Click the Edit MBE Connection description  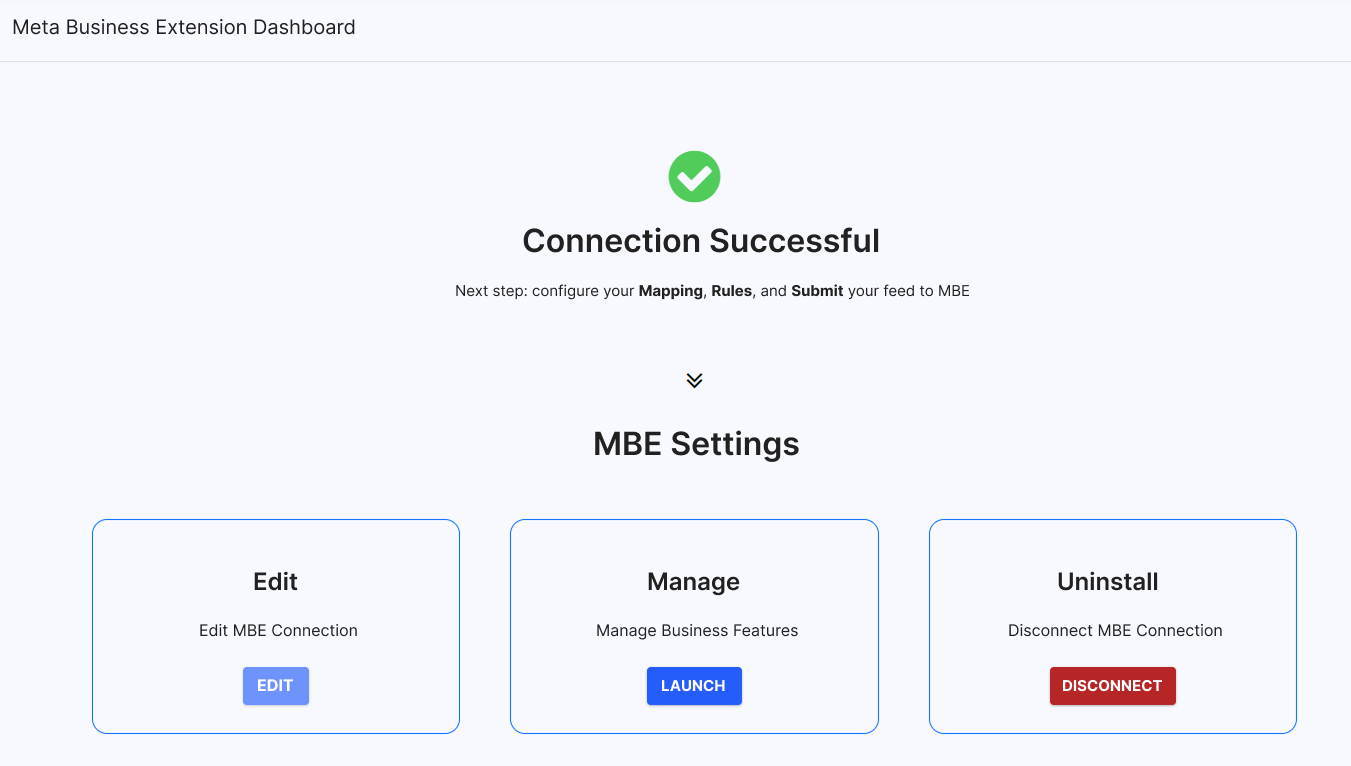[278, 631]
